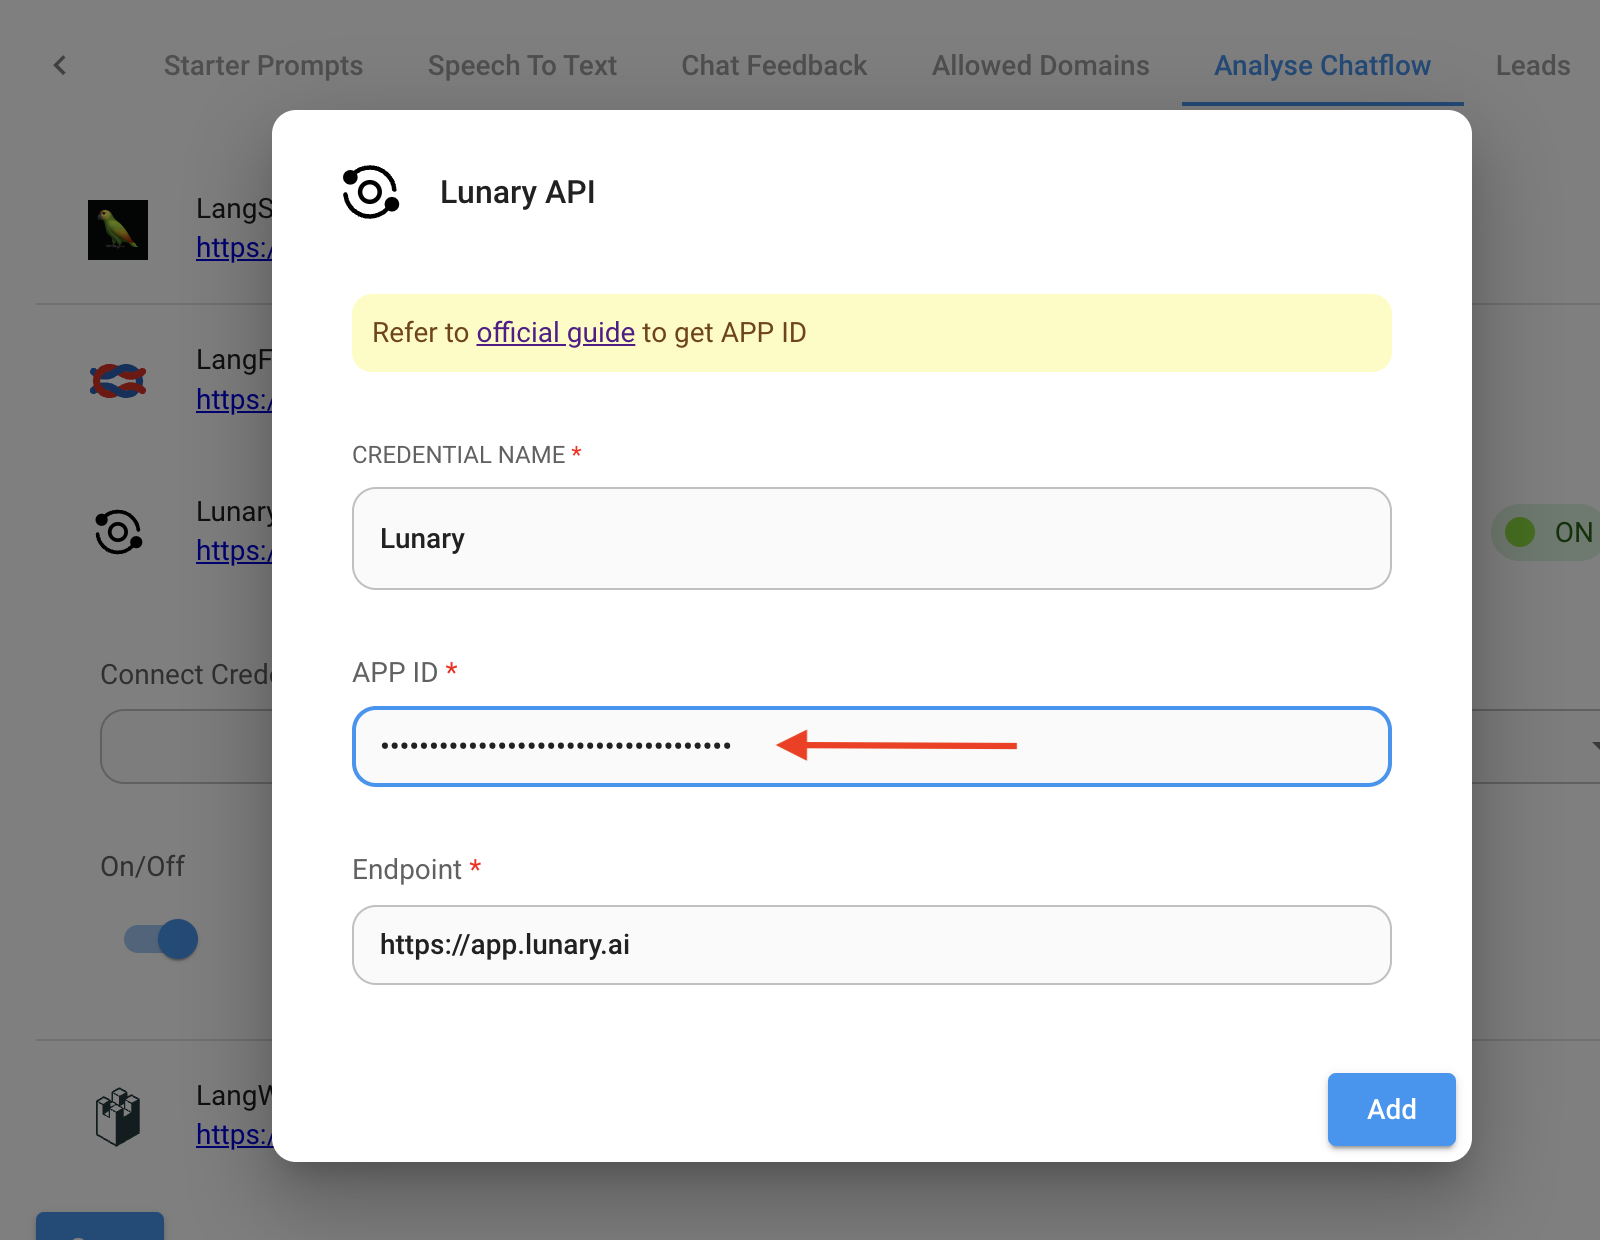Open the LangSmith https link
Screen dimensions: 1600x1240
coord(234,248)
